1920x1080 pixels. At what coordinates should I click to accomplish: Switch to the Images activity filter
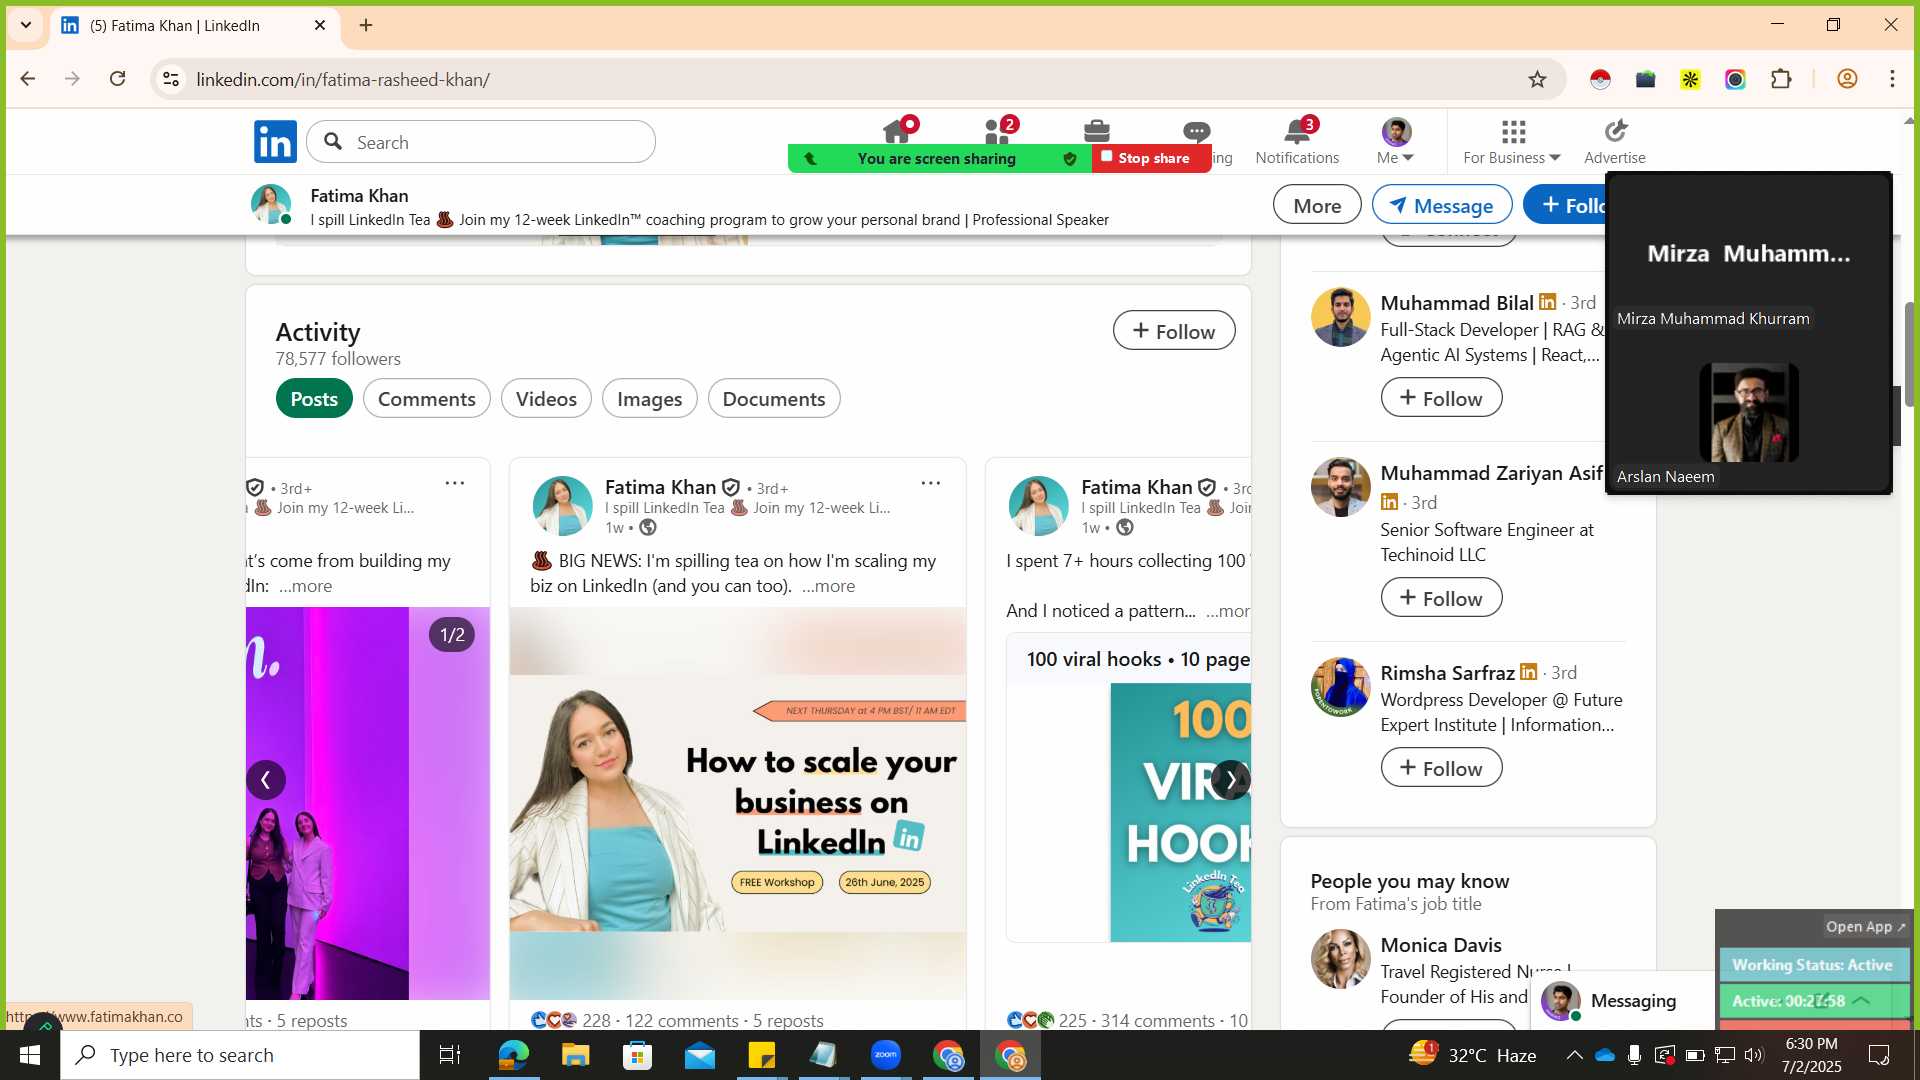point(650,398)
